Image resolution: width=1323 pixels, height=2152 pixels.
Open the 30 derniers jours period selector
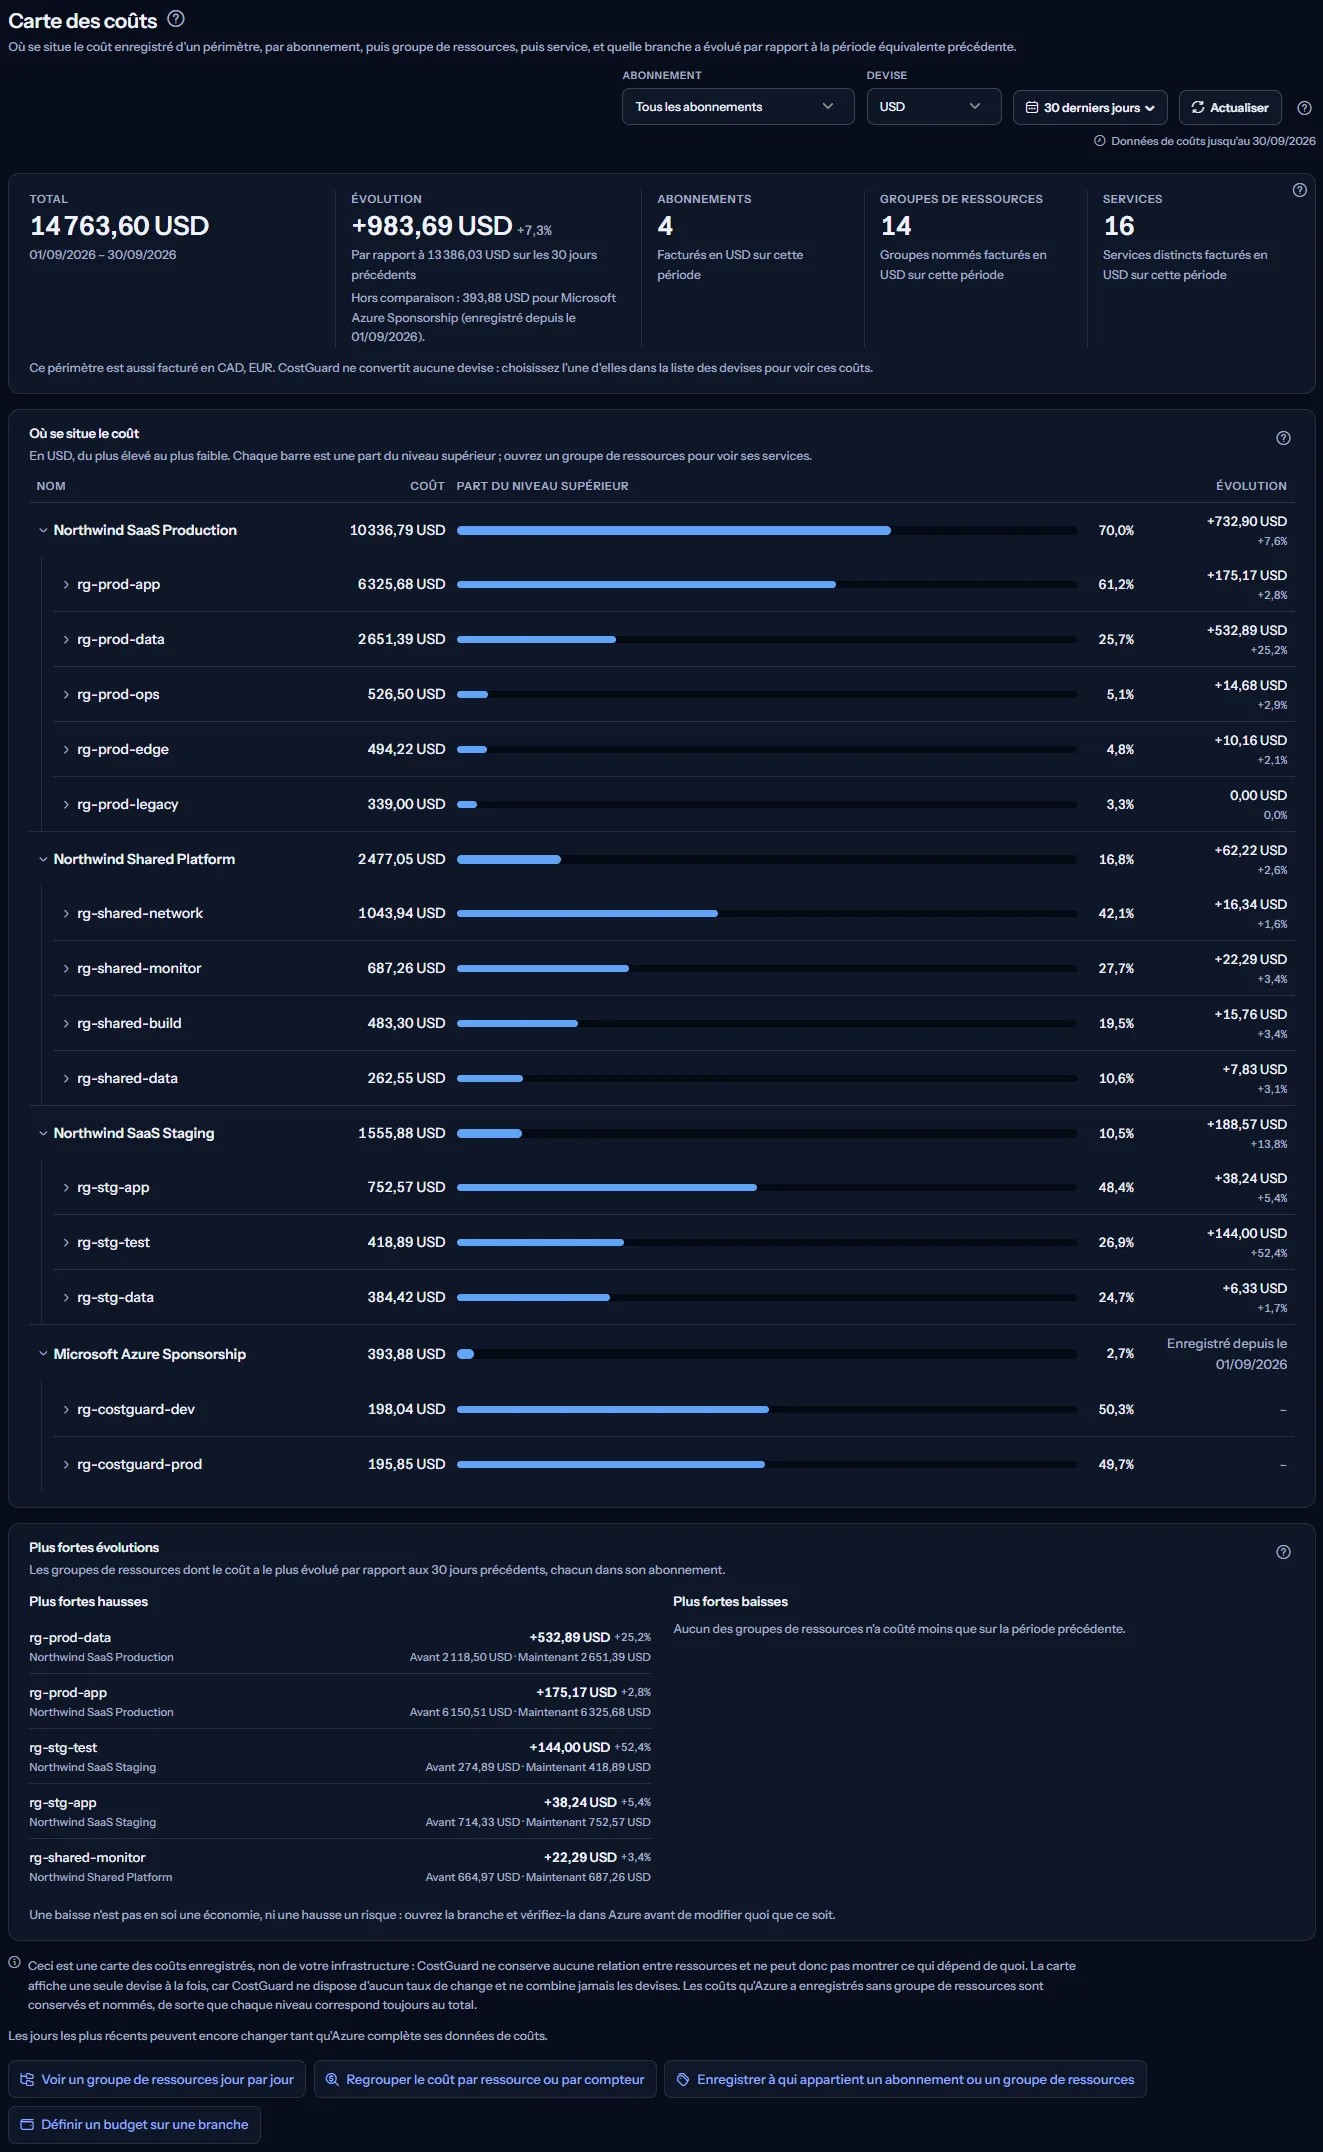point(1090,107)
